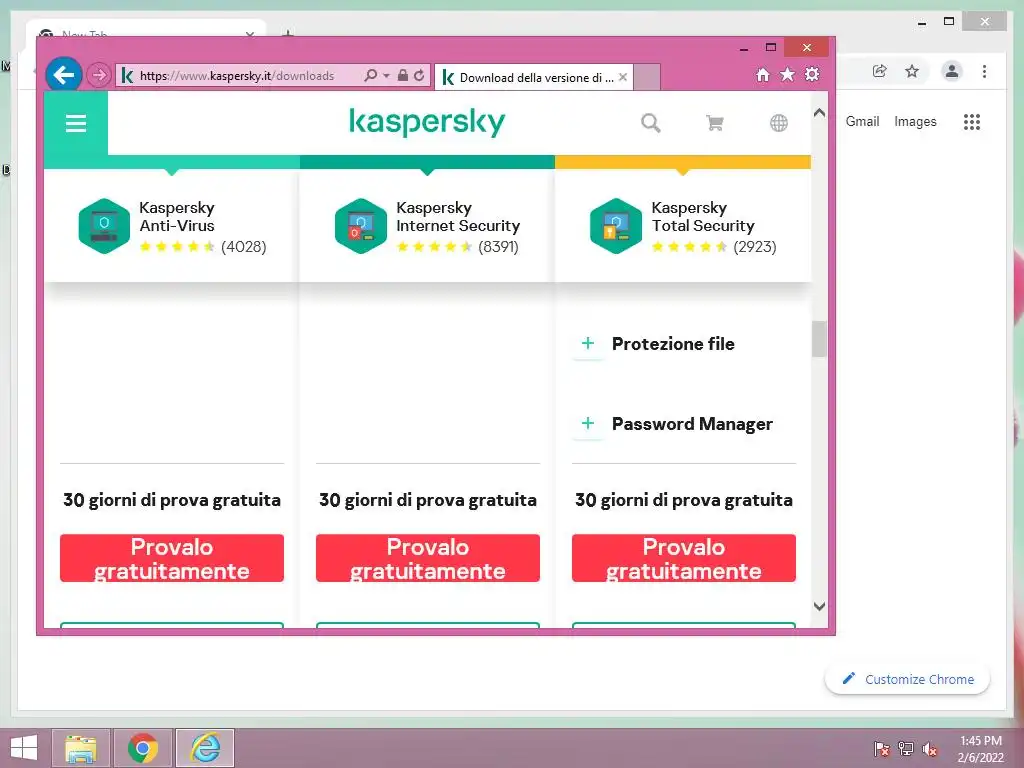Open Images link in Chrome window
This screenshot has height=768, width=1024.
click(x=915, y=121)
